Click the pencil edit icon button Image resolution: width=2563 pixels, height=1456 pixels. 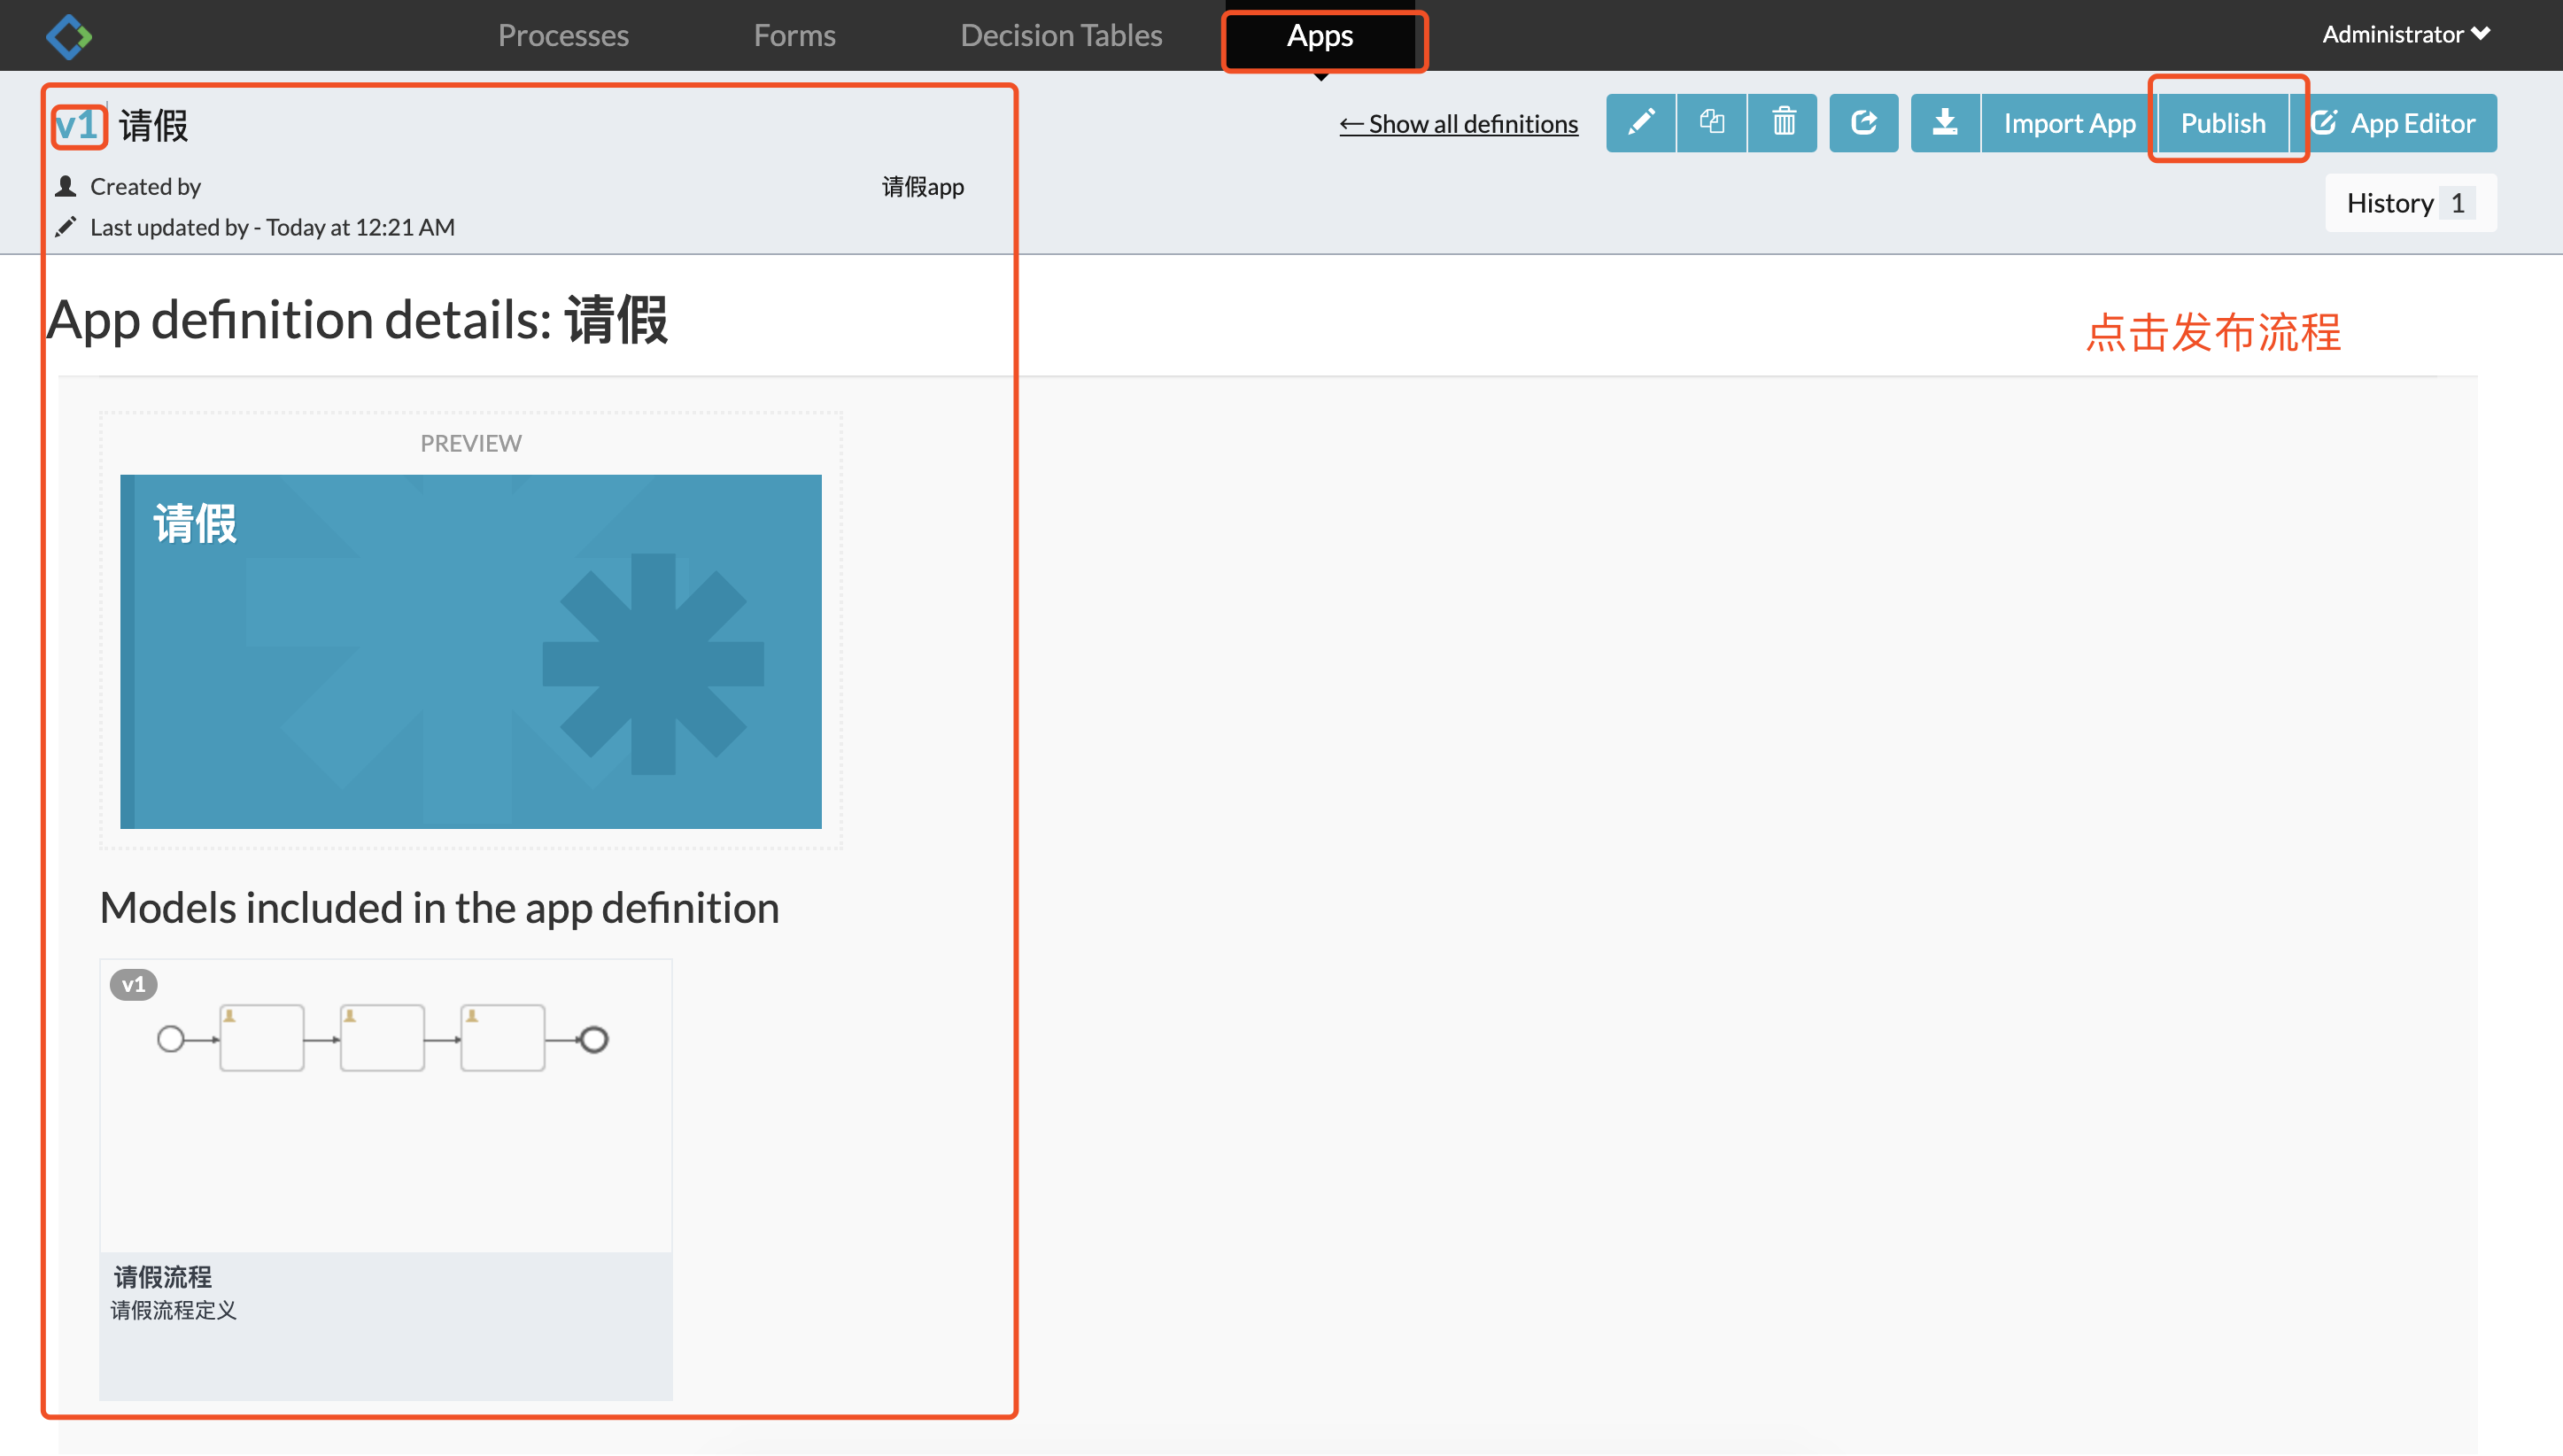pos(1641,123)
